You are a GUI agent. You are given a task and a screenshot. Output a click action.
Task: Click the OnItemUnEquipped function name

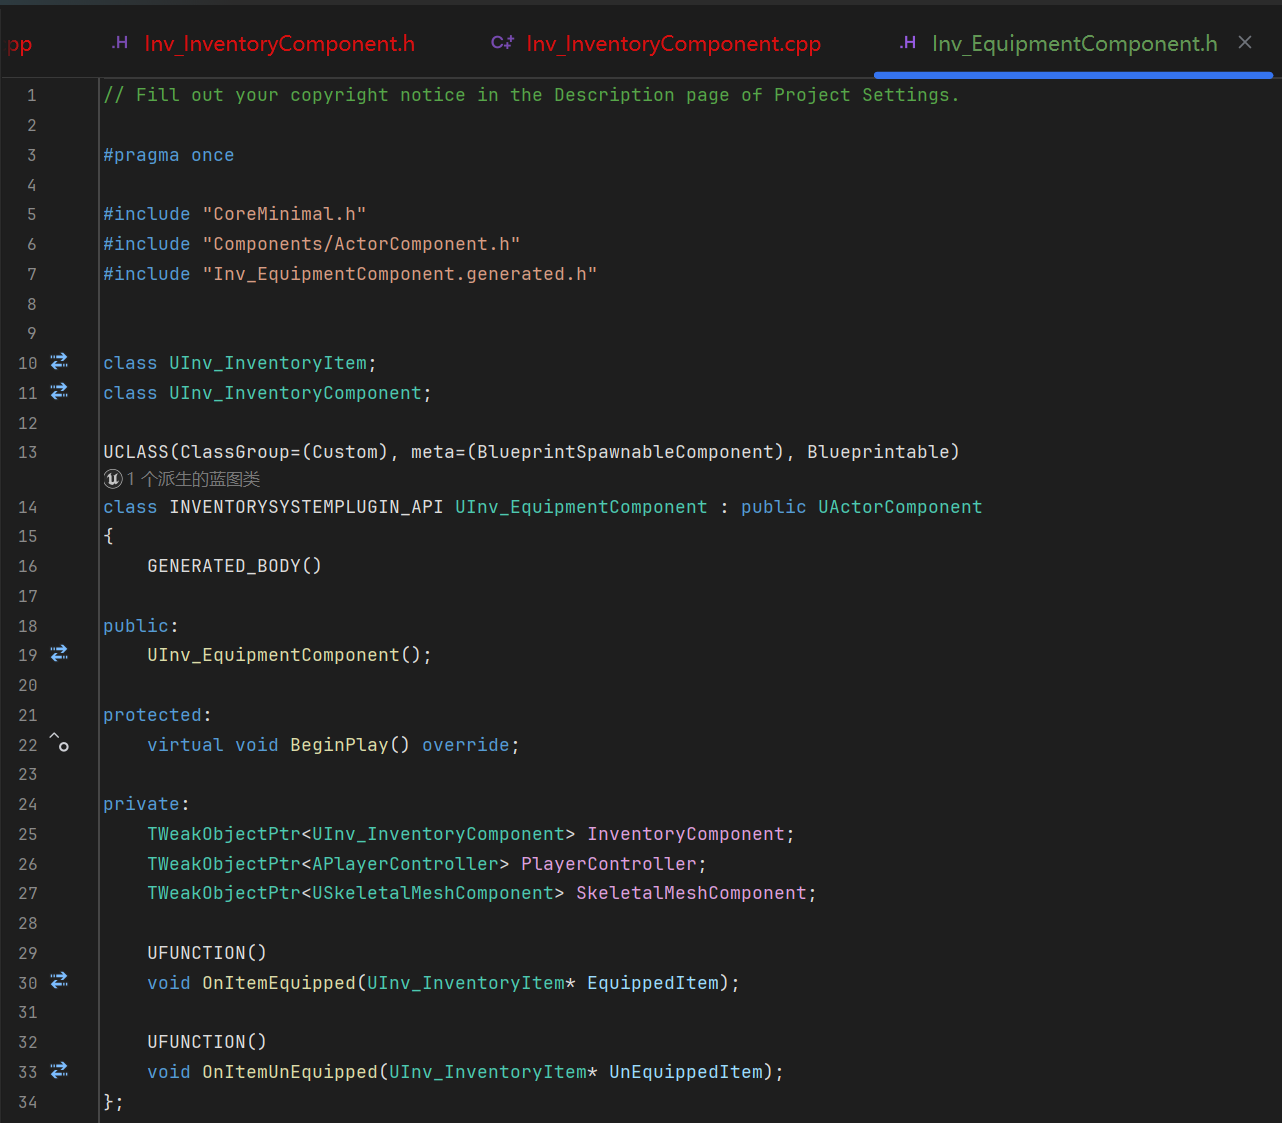coord(290,1072)
